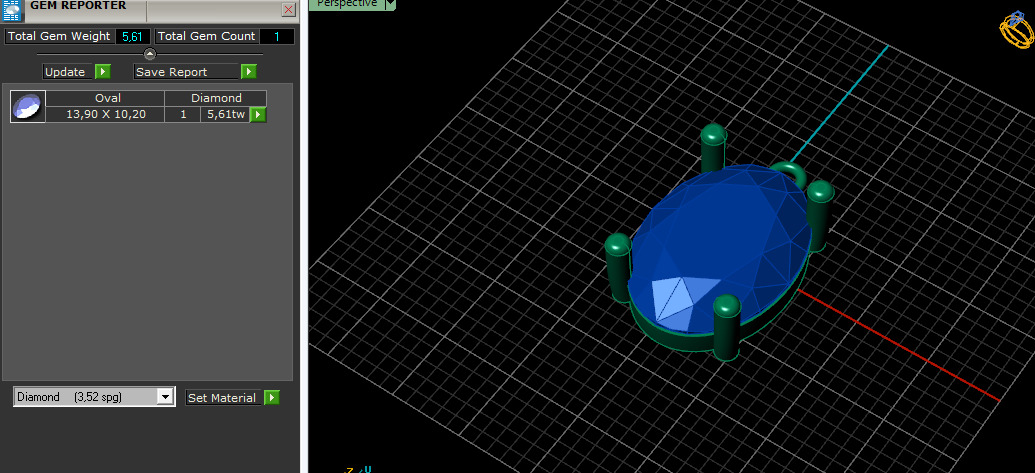Click the gold ring icon in viewport corner
The height and width of the screenshot is (473, 1035).
coord(1016,29)
